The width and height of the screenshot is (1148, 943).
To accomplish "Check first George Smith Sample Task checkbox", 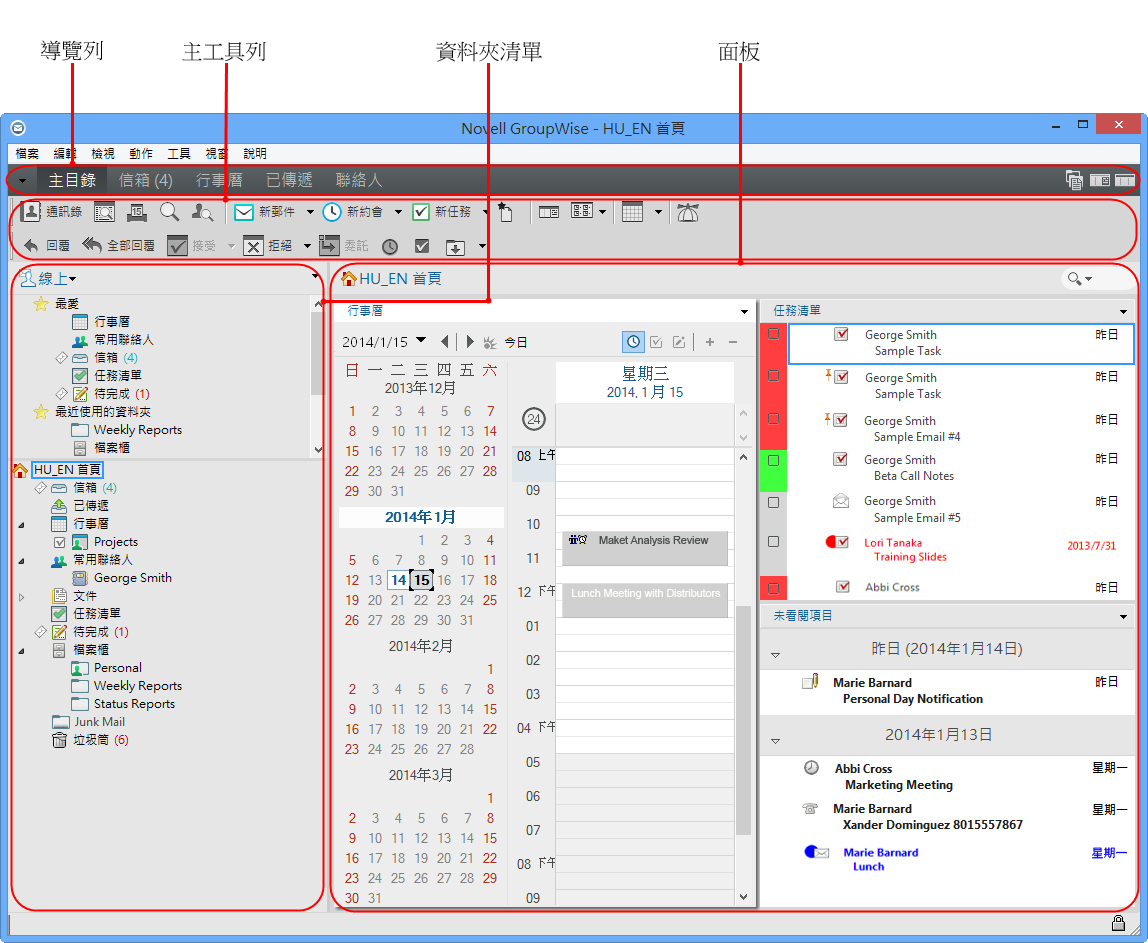I will click(773, 334).
